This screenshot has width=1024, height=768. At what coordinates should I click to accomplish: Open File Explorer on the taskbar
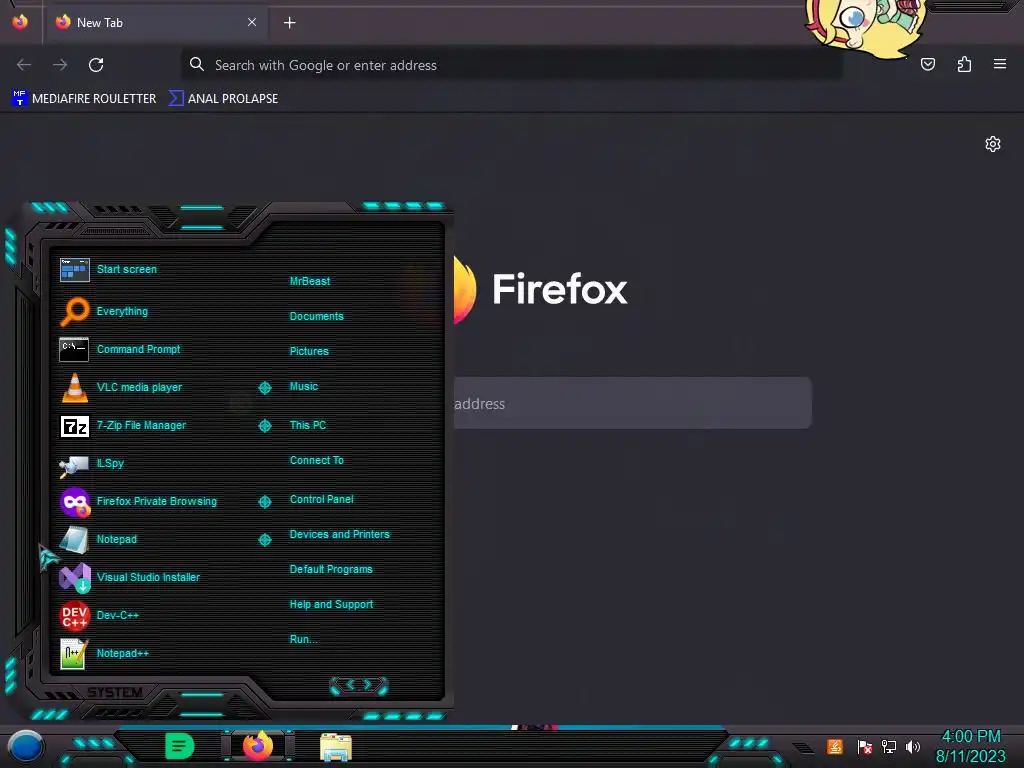click(336, 747)
